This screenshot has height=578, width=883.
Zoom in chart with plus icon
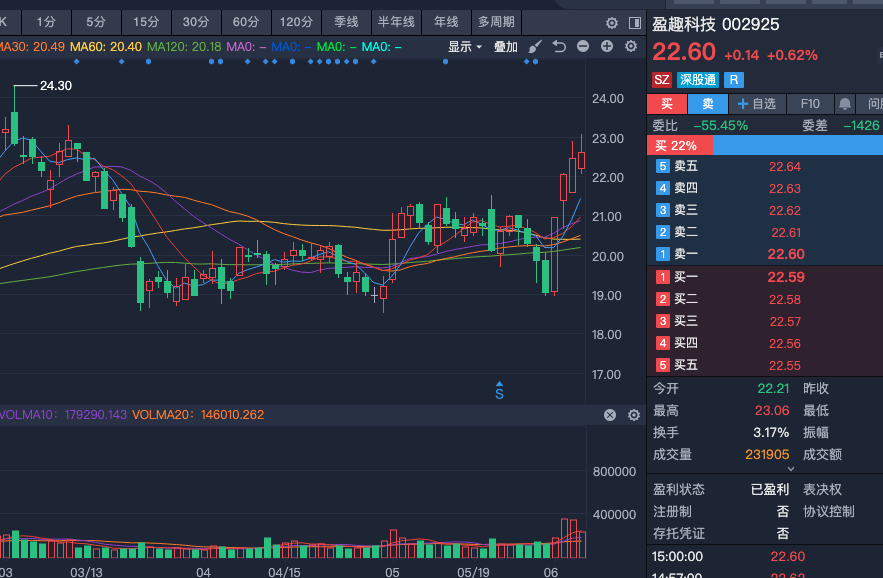pyautogui.click(x=606, y=46)
